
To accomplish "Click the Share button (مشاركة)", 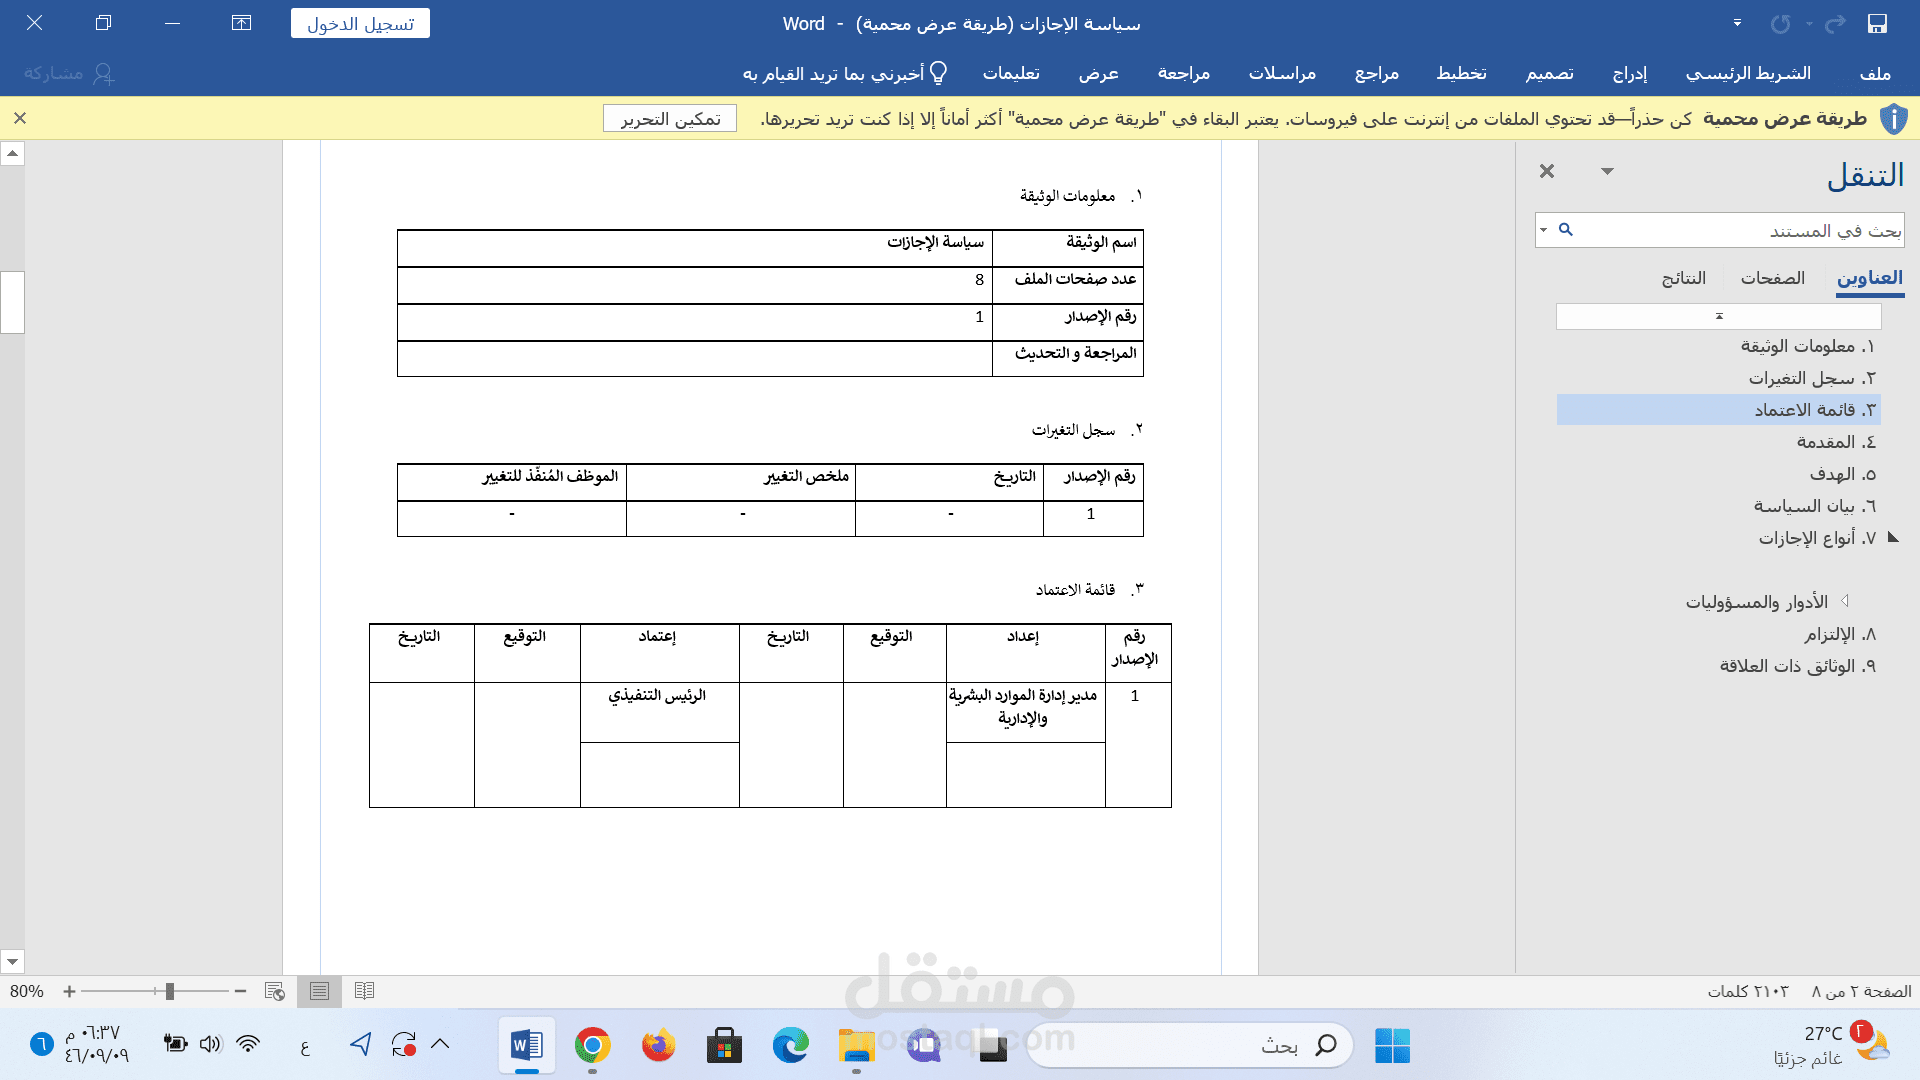I will [69, 73].
